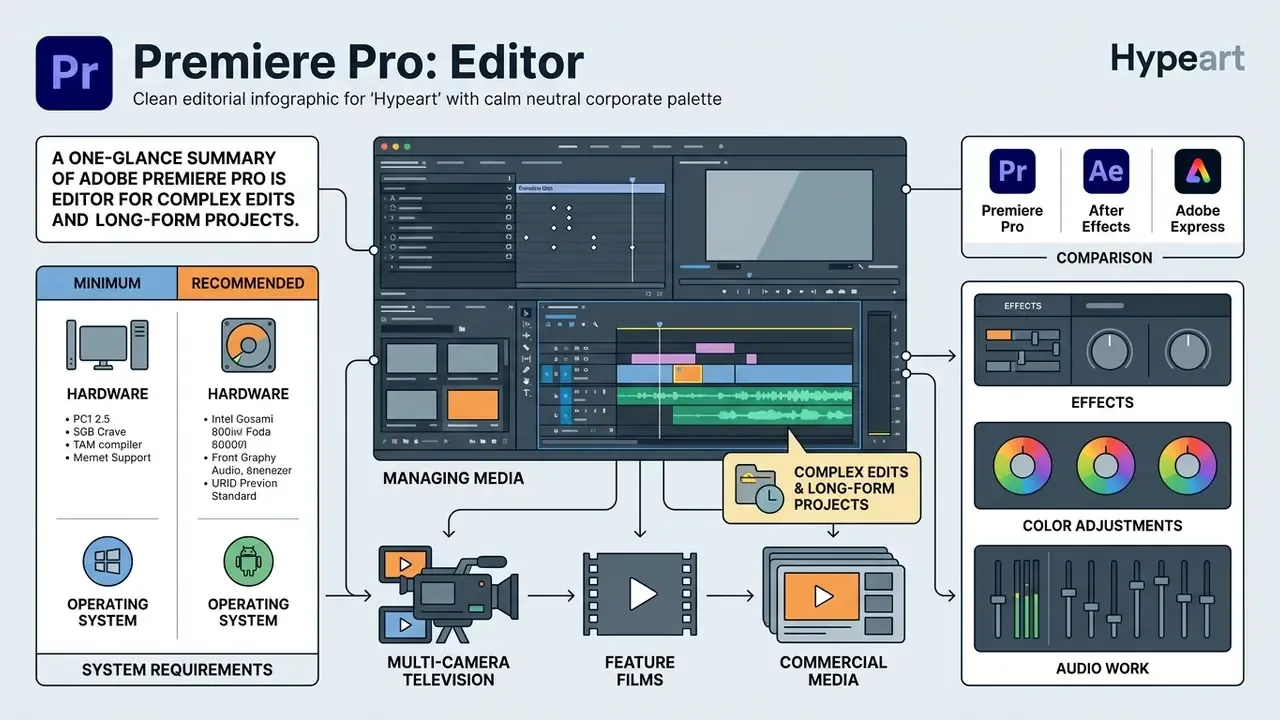Click the "AUDIO WORK" label
The height and width of the screenshot is (720, 1280).
point(1103,668)
